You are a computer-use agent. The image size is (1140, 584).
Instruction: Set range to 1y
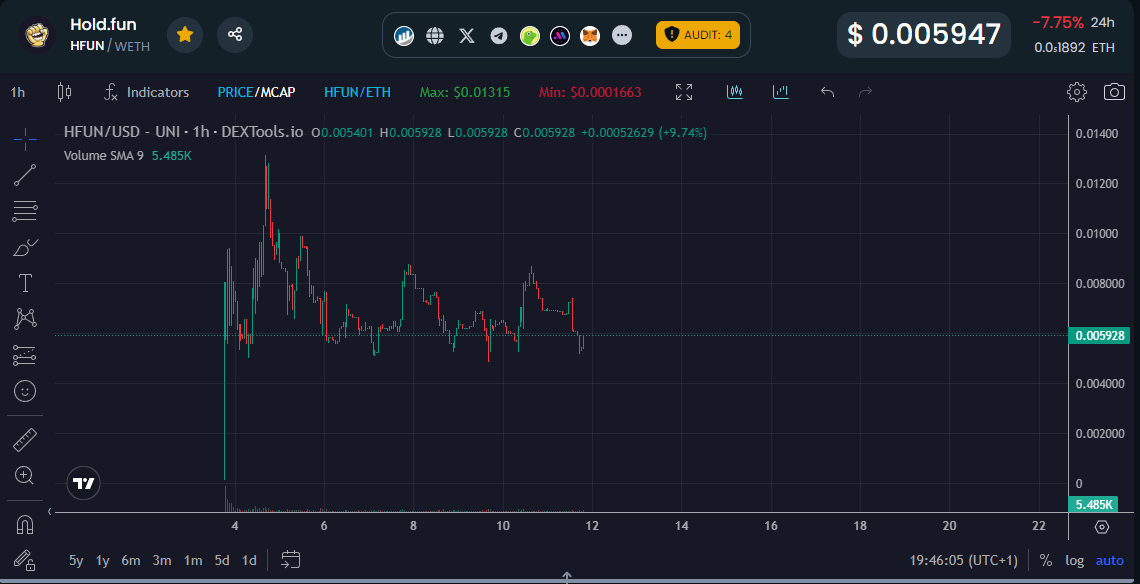(x=103, y=560)
